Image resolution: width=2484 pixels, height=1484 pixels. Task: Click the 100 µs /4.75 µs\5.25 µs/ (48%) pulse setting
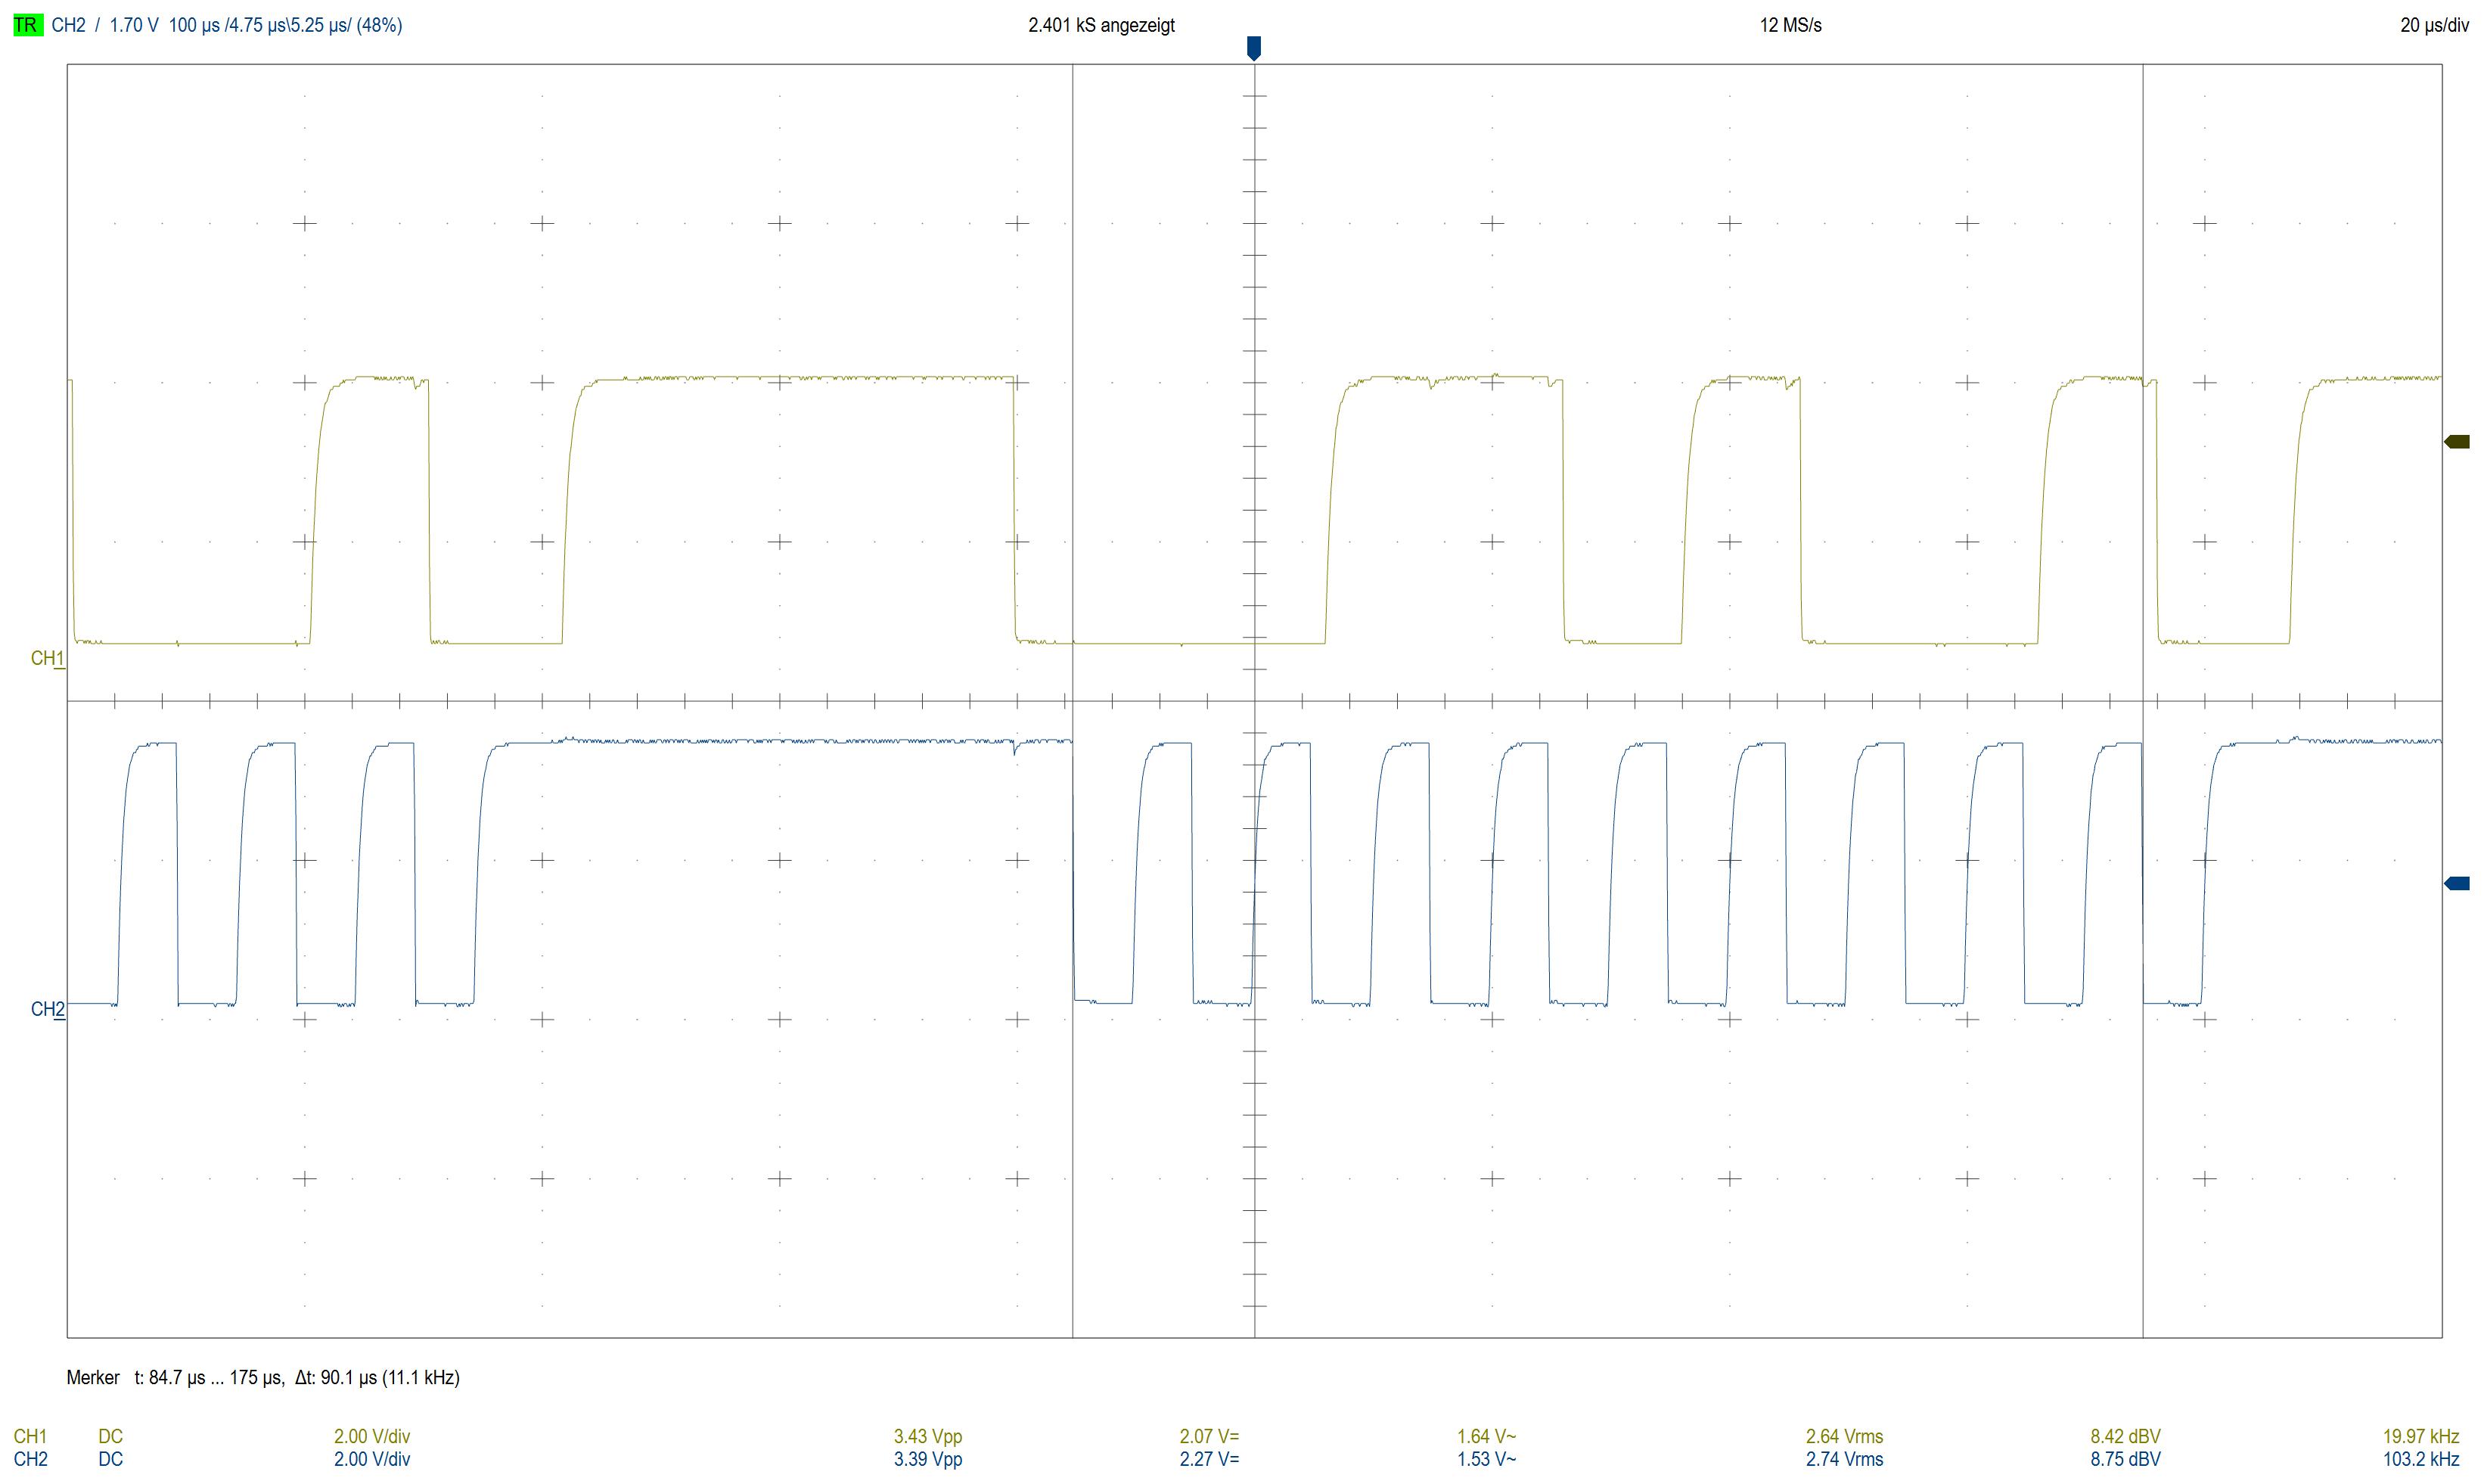285,25
